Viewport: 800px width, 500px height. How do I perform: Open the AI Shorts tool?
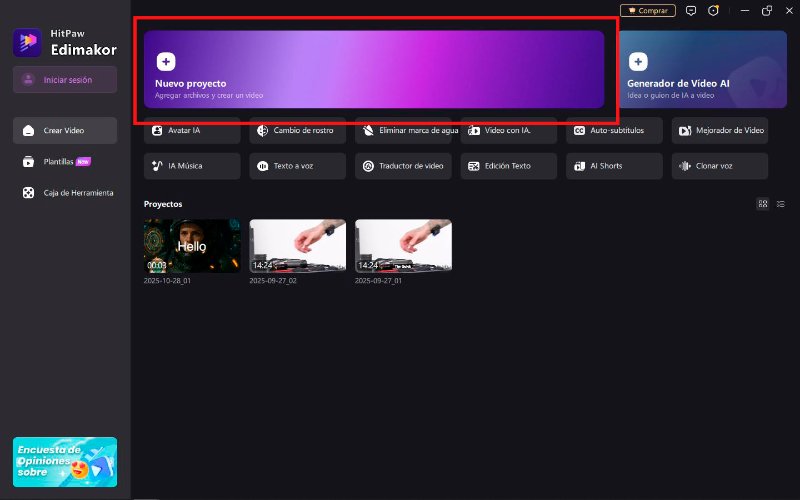click(614, 166)
